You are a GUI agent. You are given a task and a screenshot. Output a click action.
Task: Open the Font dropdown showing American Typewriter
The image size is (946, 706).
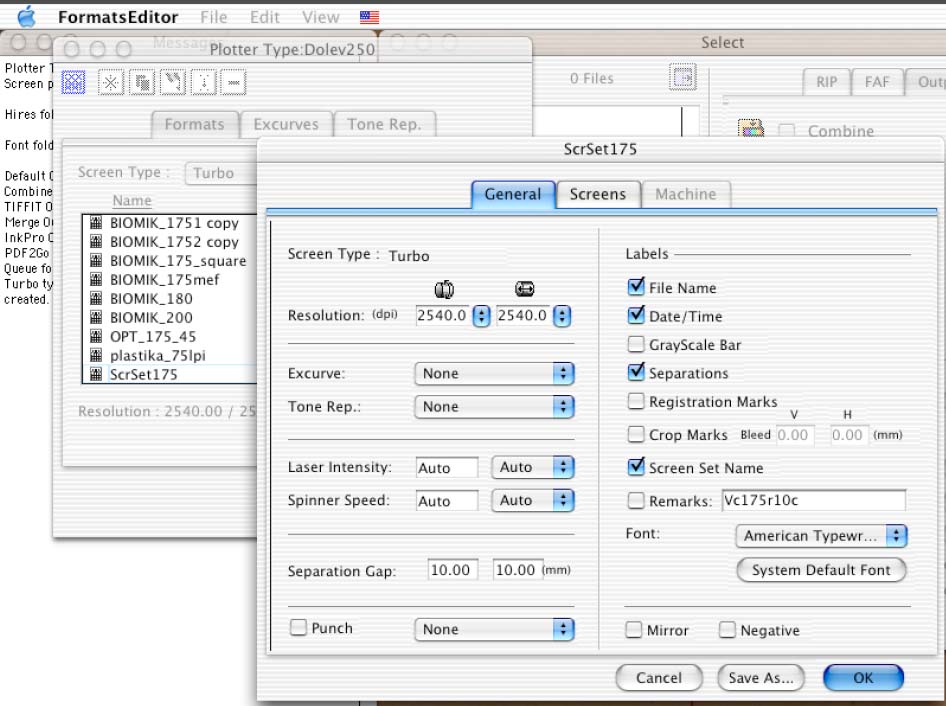point(821,536)
